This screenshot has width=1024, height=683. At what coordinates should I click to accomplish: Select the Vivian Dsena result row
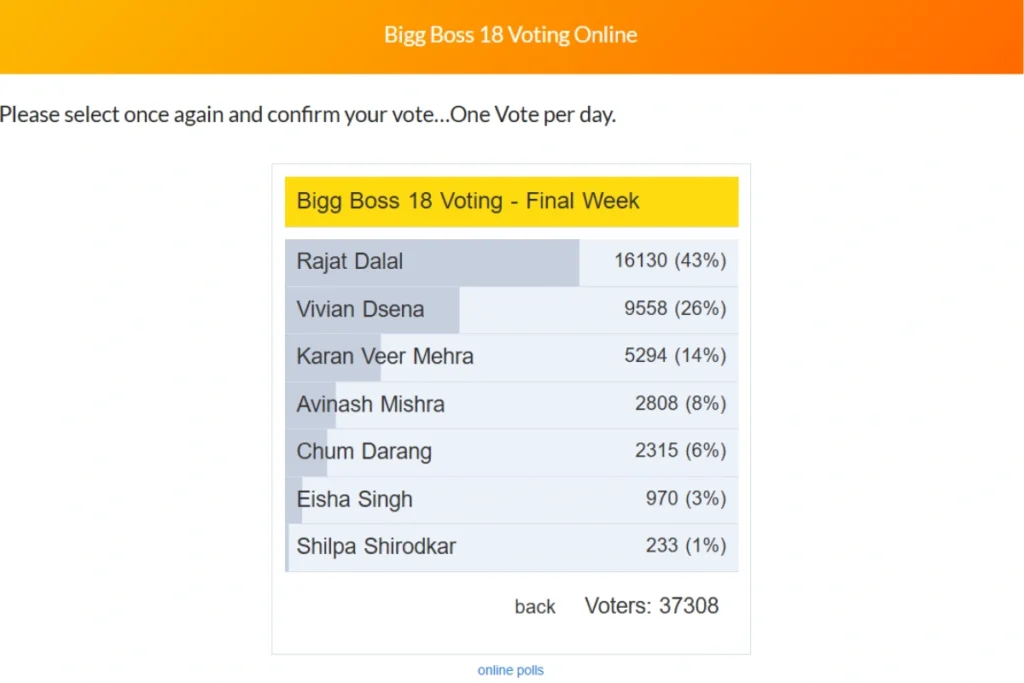point(511,310)
